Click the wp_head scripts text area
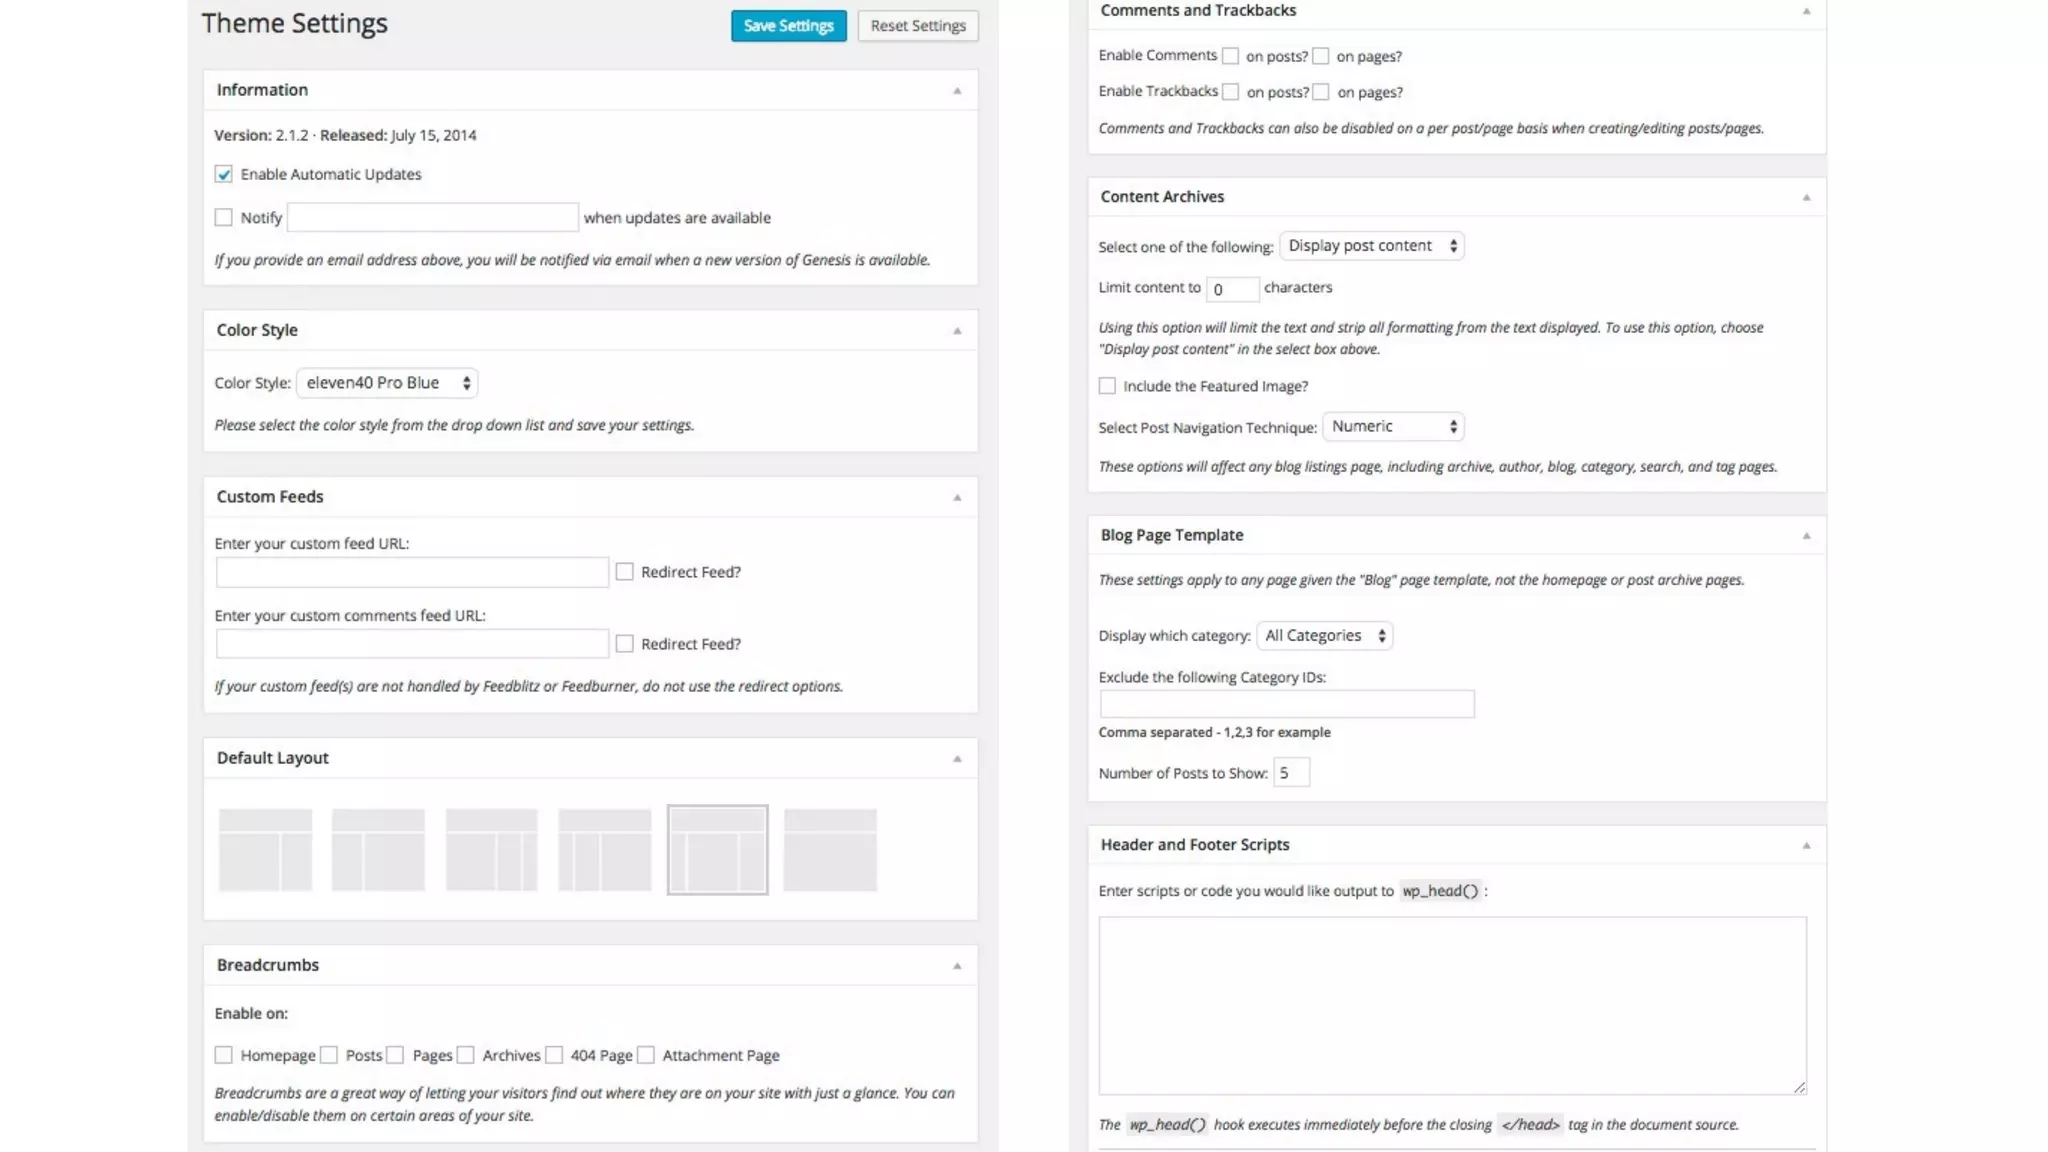2048x1152 pixels. coord(1452,1005)
